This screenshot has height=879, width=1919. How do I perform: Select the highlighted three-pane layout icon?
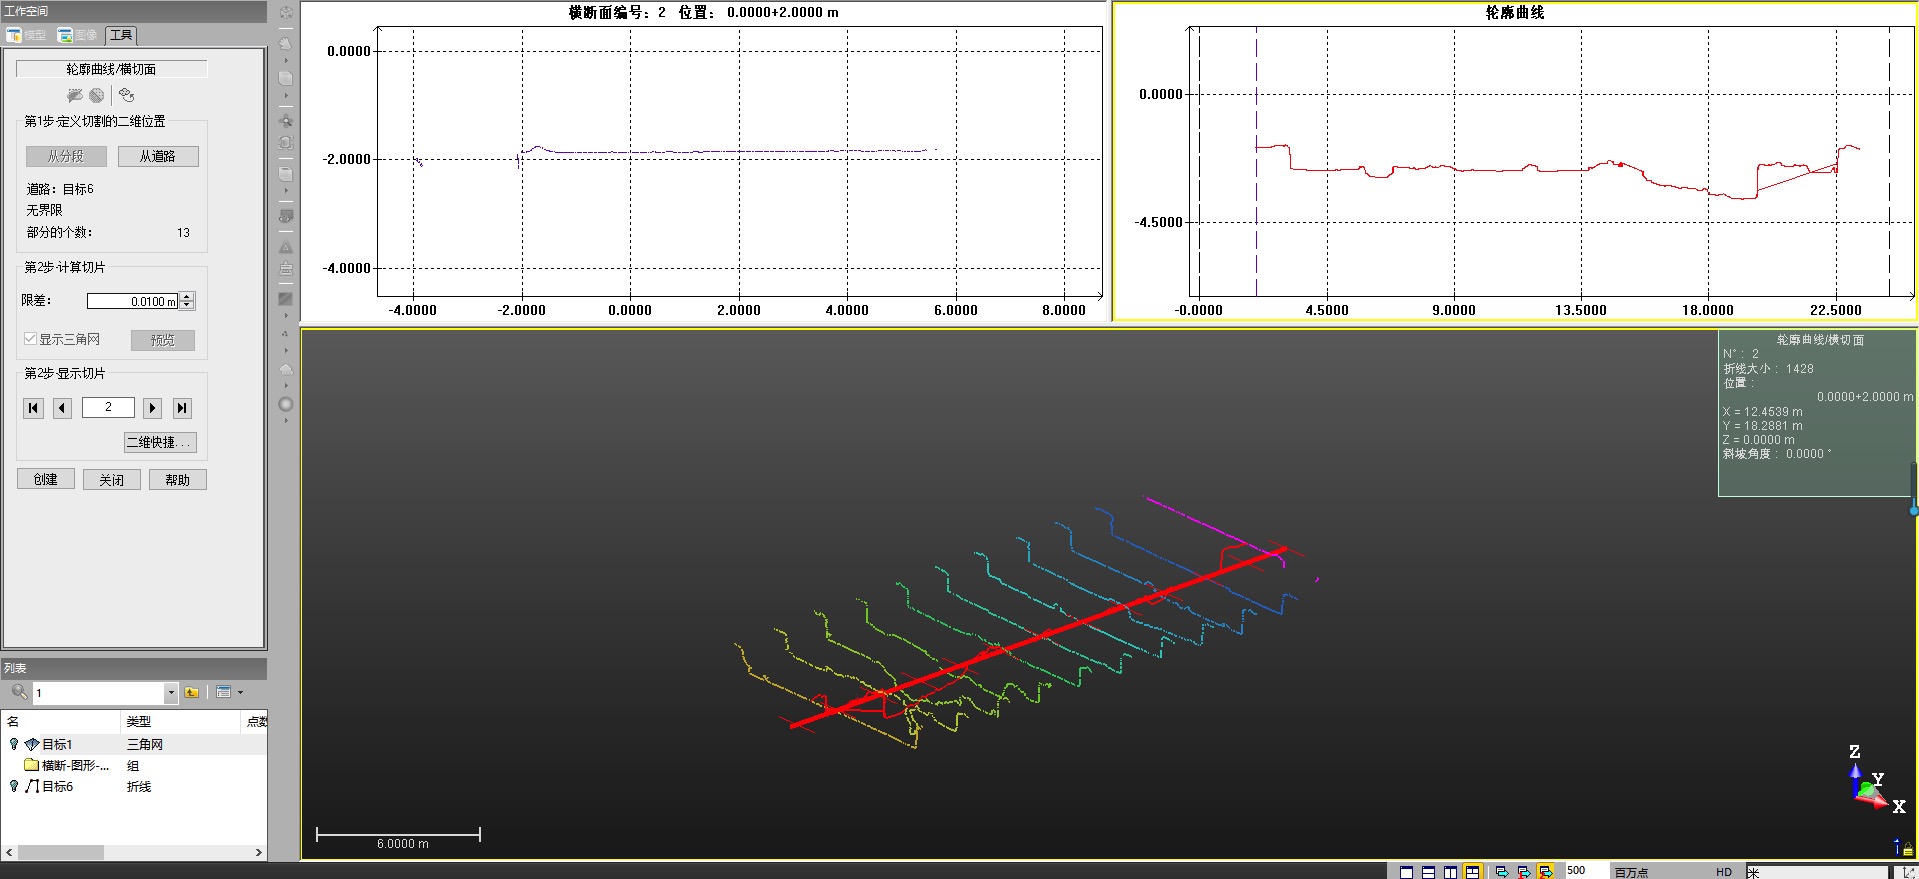(x=1473, y=872)
